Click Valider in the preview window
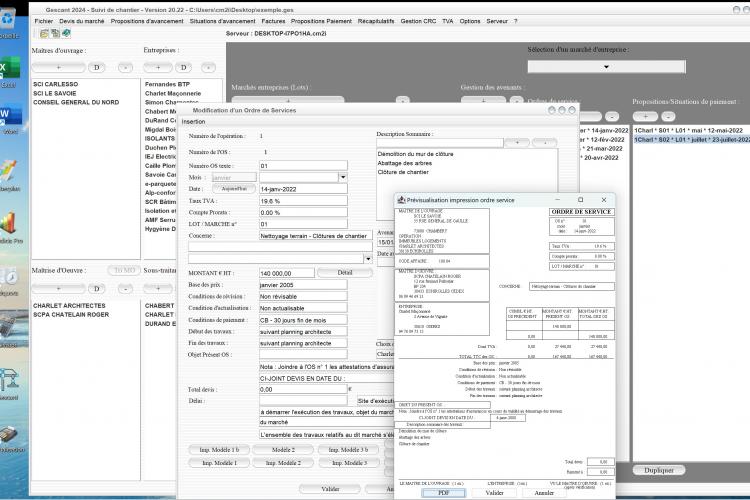Screen dimensions: 750x500 pyautogui.click(x=494, y=492)
